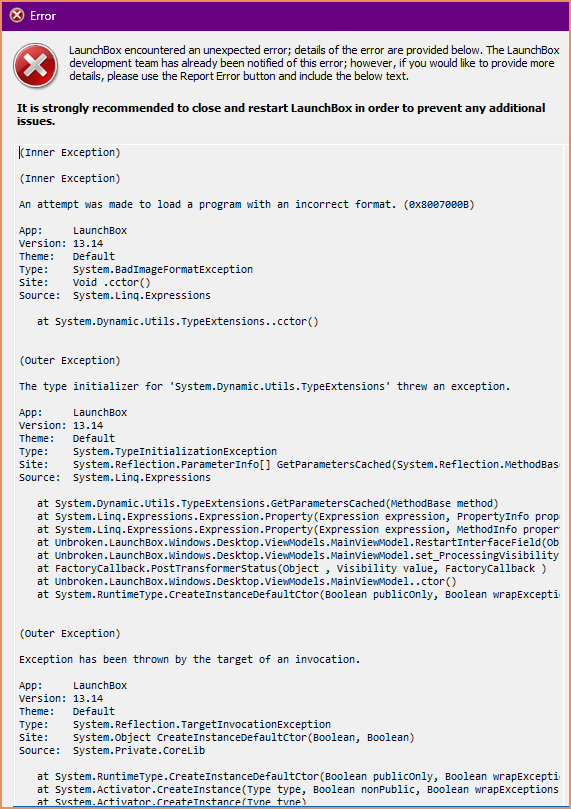Click the Source: System.Private.CoreLib line
This screenshot has width=571, height=809.
pyautogui.click(x=112, y=751)
